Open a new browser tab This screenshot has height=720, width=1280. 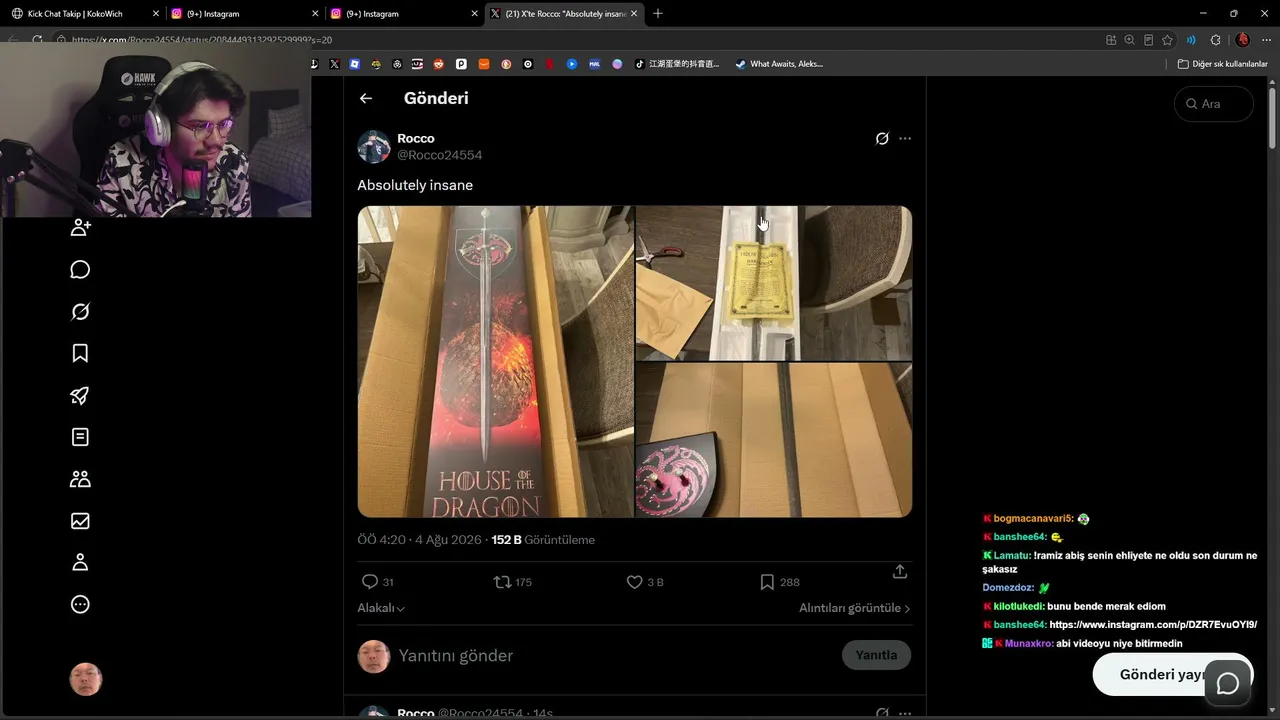658,14
